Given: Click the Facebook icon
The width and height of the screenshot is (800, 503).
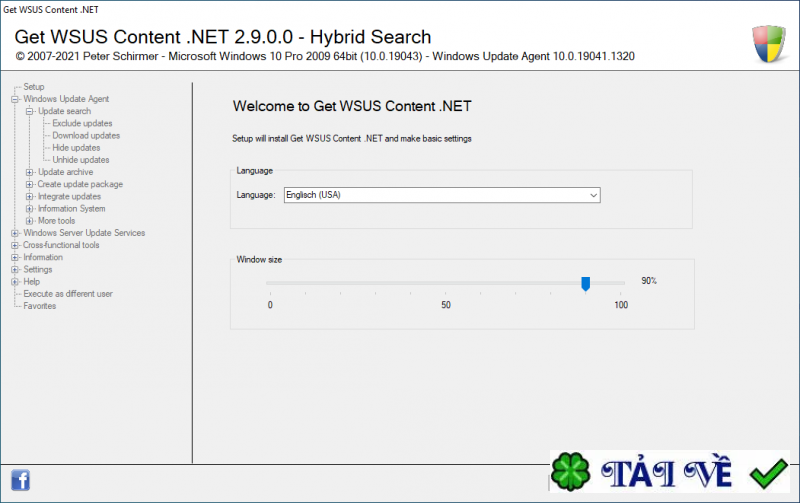Looking at the screenshot, I should tap(20, 480).
